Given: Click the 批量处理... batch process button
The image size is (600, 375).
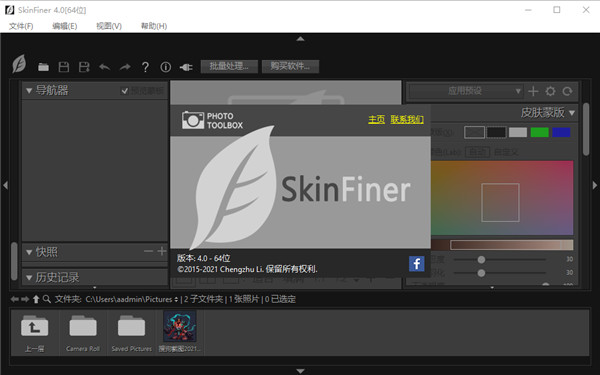Looking at the screenshot, I should pos(229,66).
